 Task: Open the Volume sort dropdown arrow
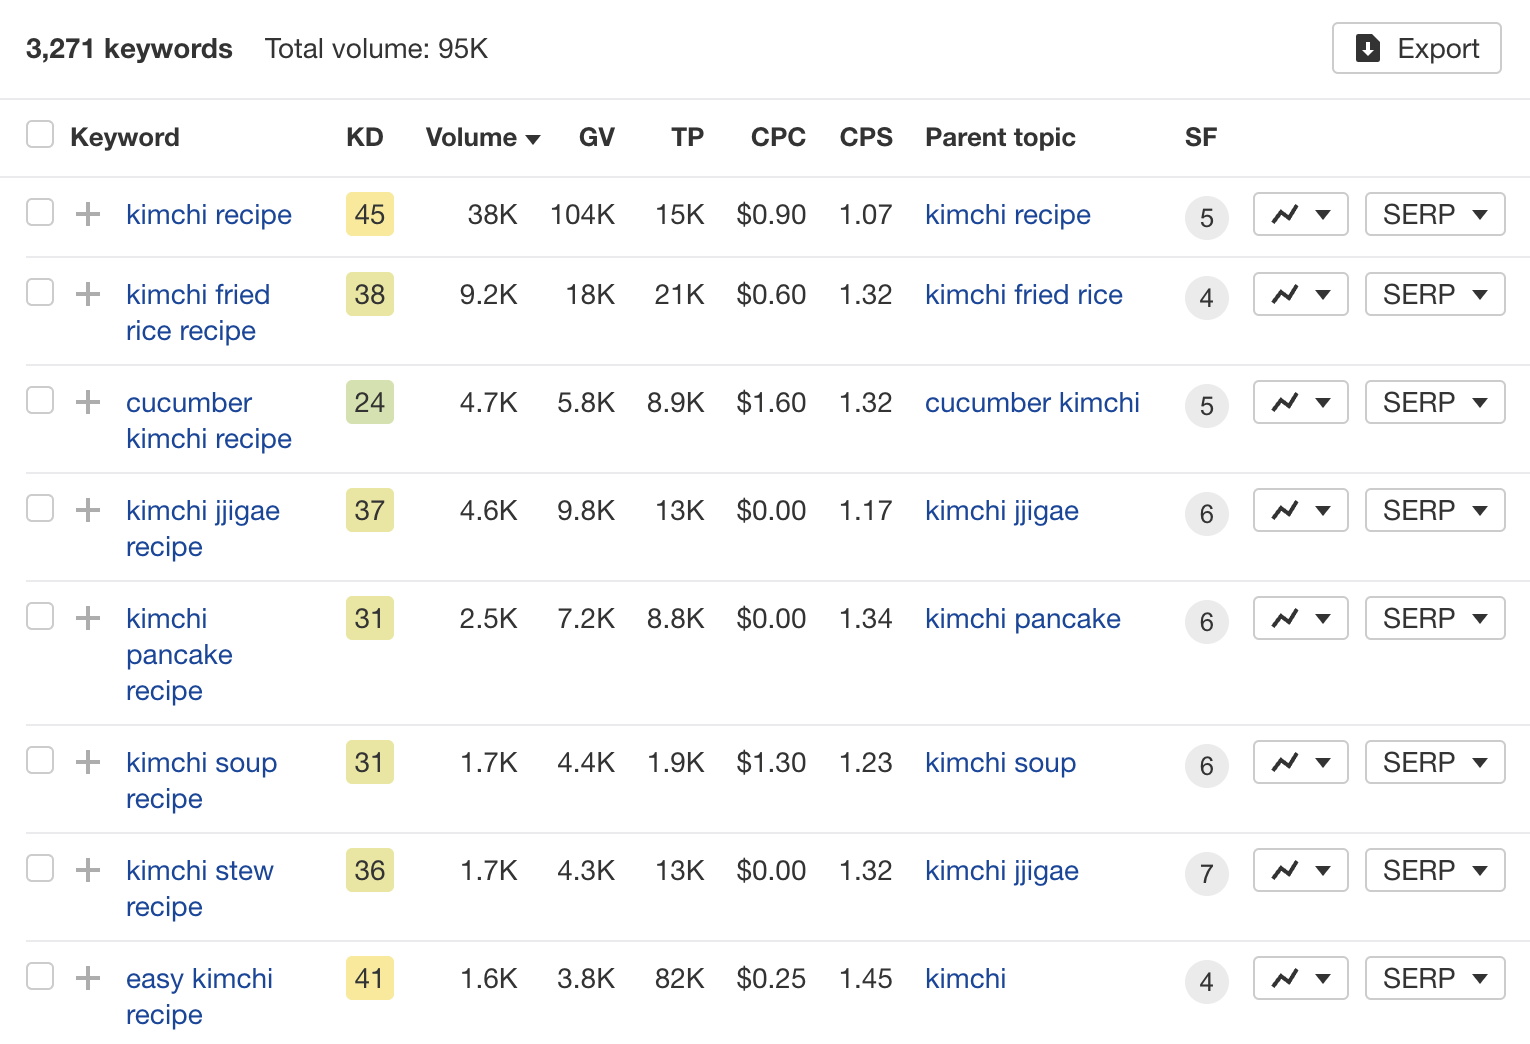point(533,138)
